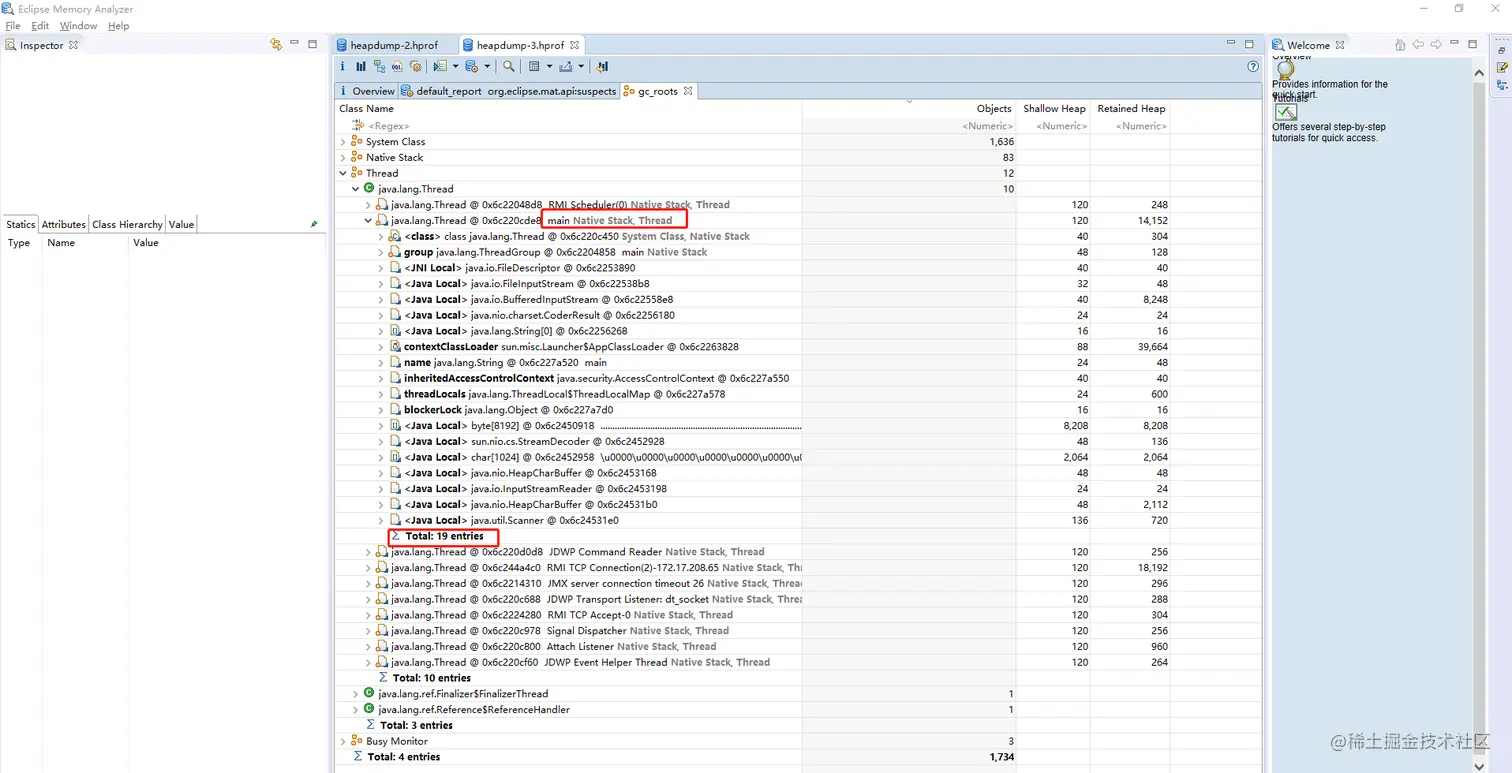This screenshot has height=773, width=1512.
Task: Expand the Native Stack node
Action: pyautogui.click(x=343, y=158)
